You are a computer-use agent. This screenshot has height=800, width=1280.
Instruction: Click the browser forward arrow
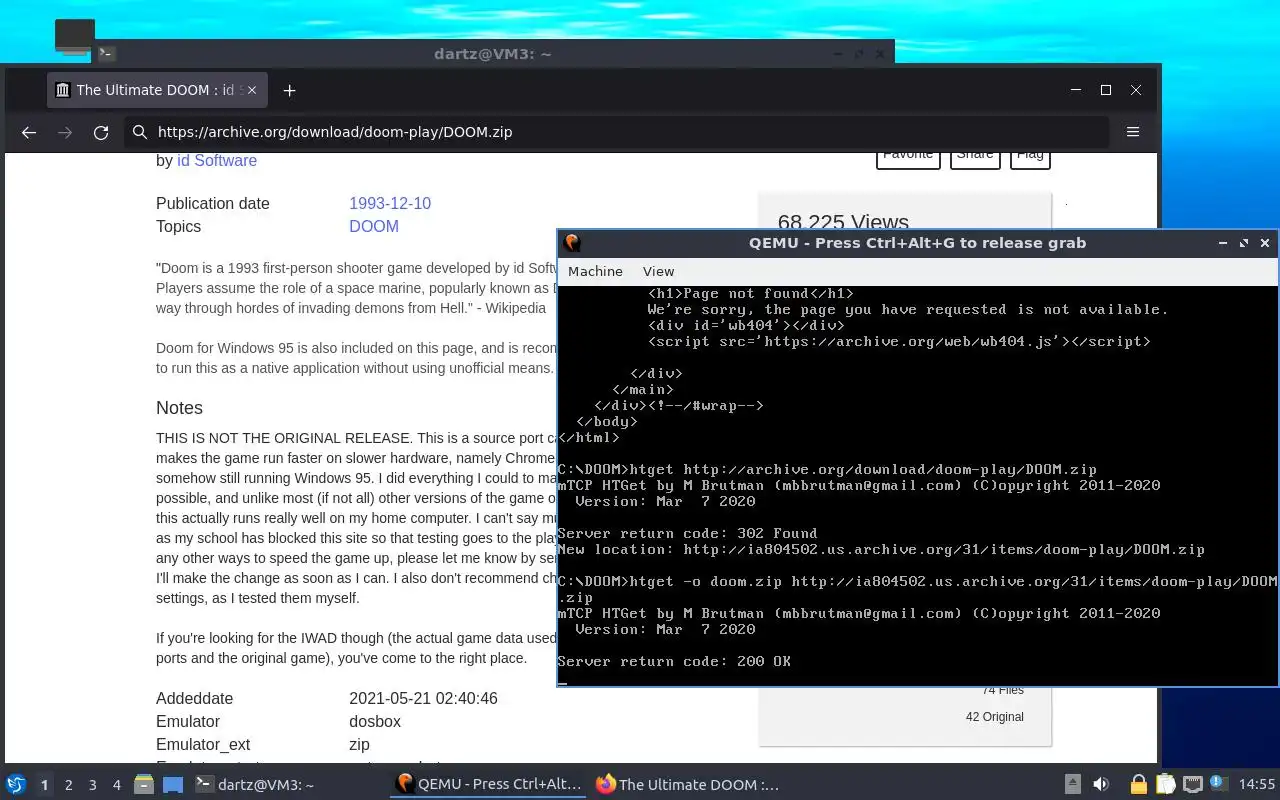pyautogui.click(x=65, y=132)
